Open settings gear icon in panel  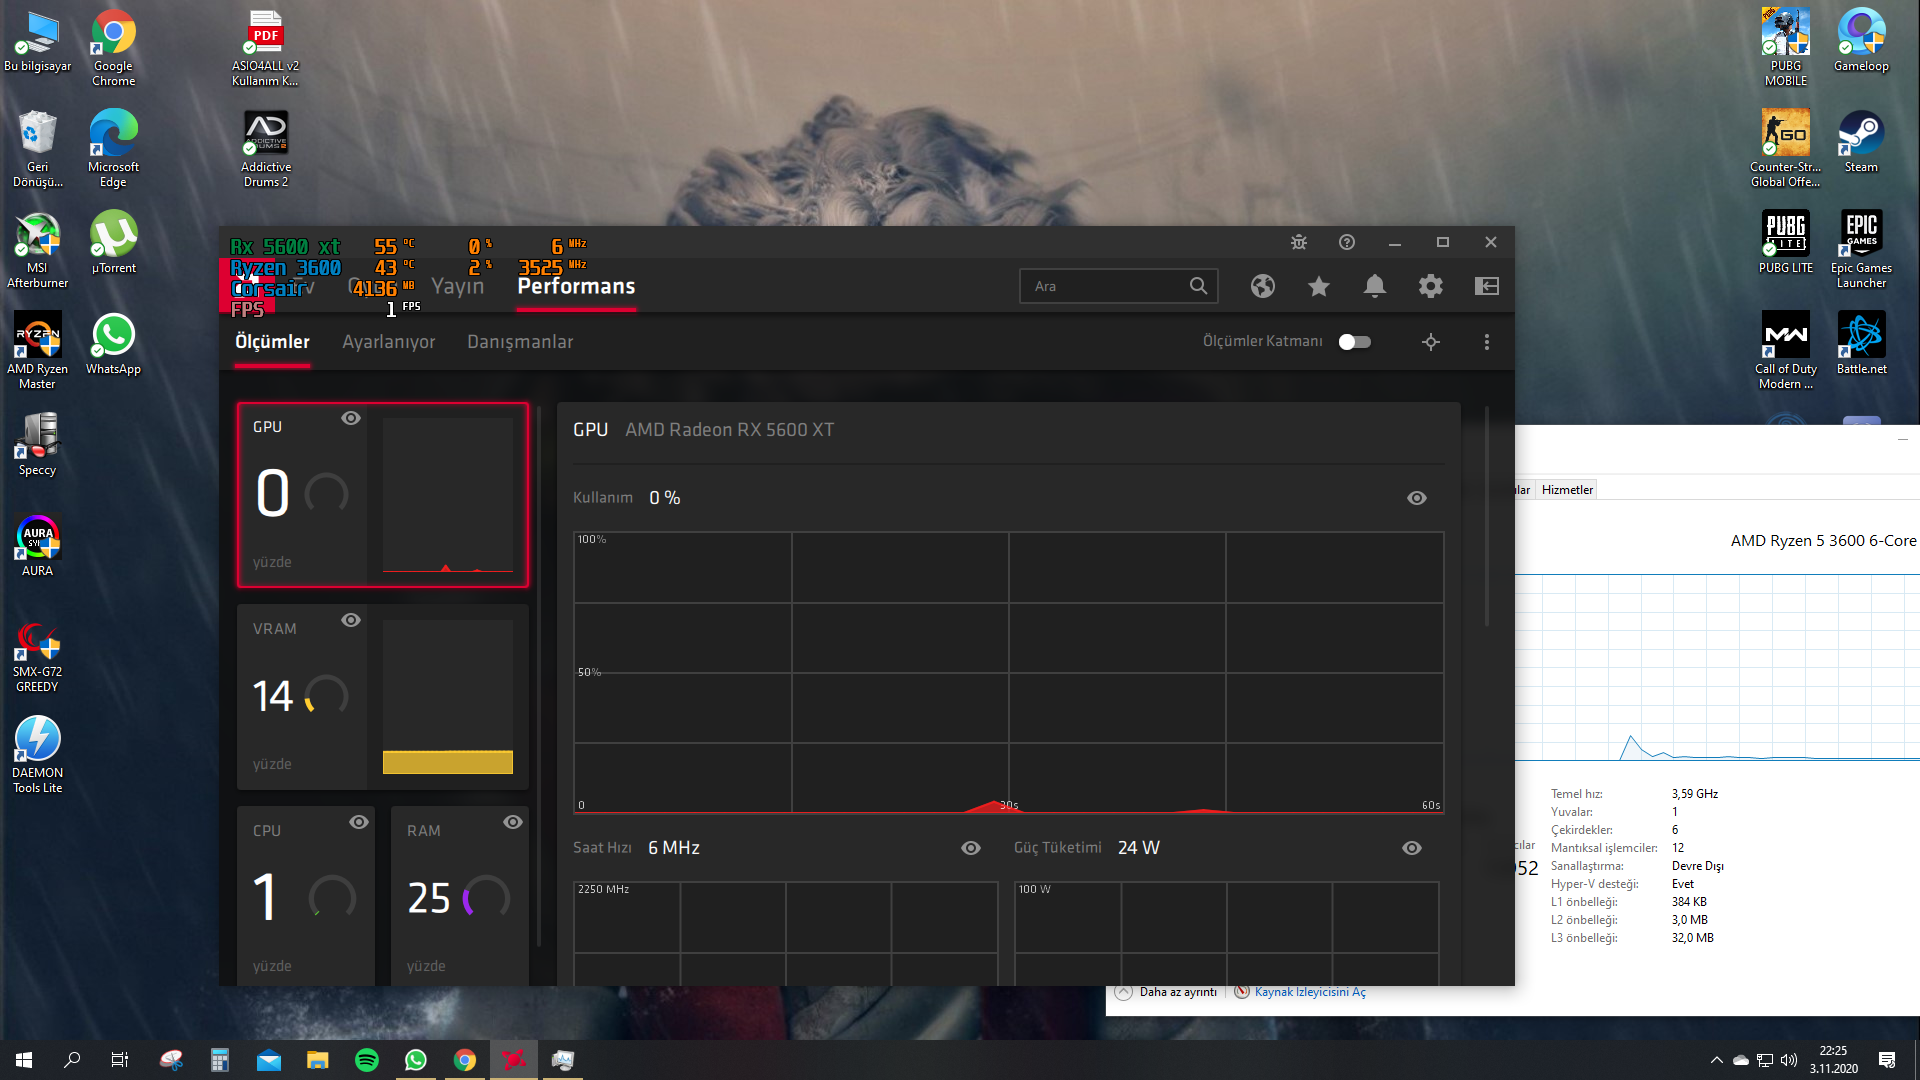click(1431, 286)
